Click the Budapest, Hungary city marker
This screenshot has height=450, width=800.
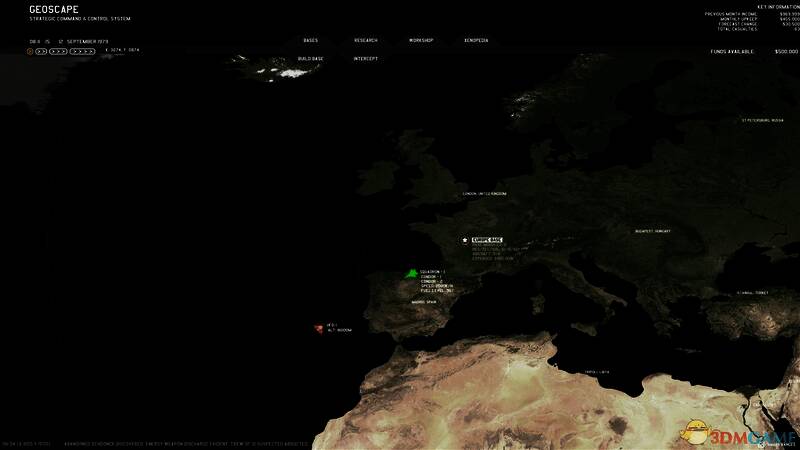[x=650, y=230]
